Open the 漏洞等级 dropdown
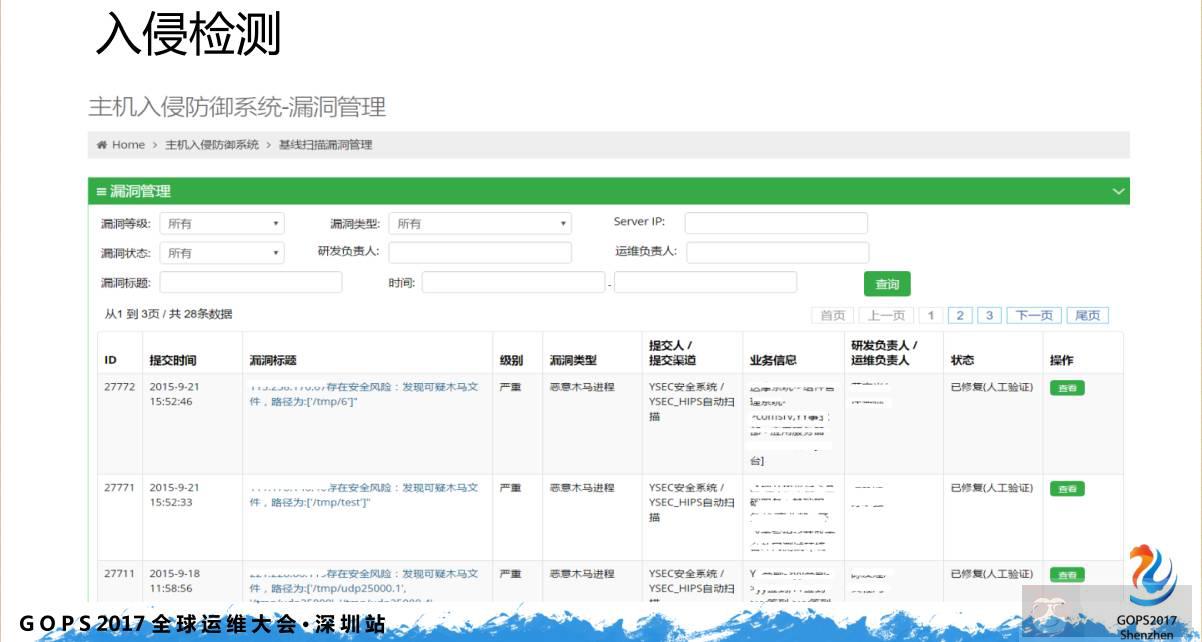Screen dimensions: 1202x642 [x=222, y=222]
